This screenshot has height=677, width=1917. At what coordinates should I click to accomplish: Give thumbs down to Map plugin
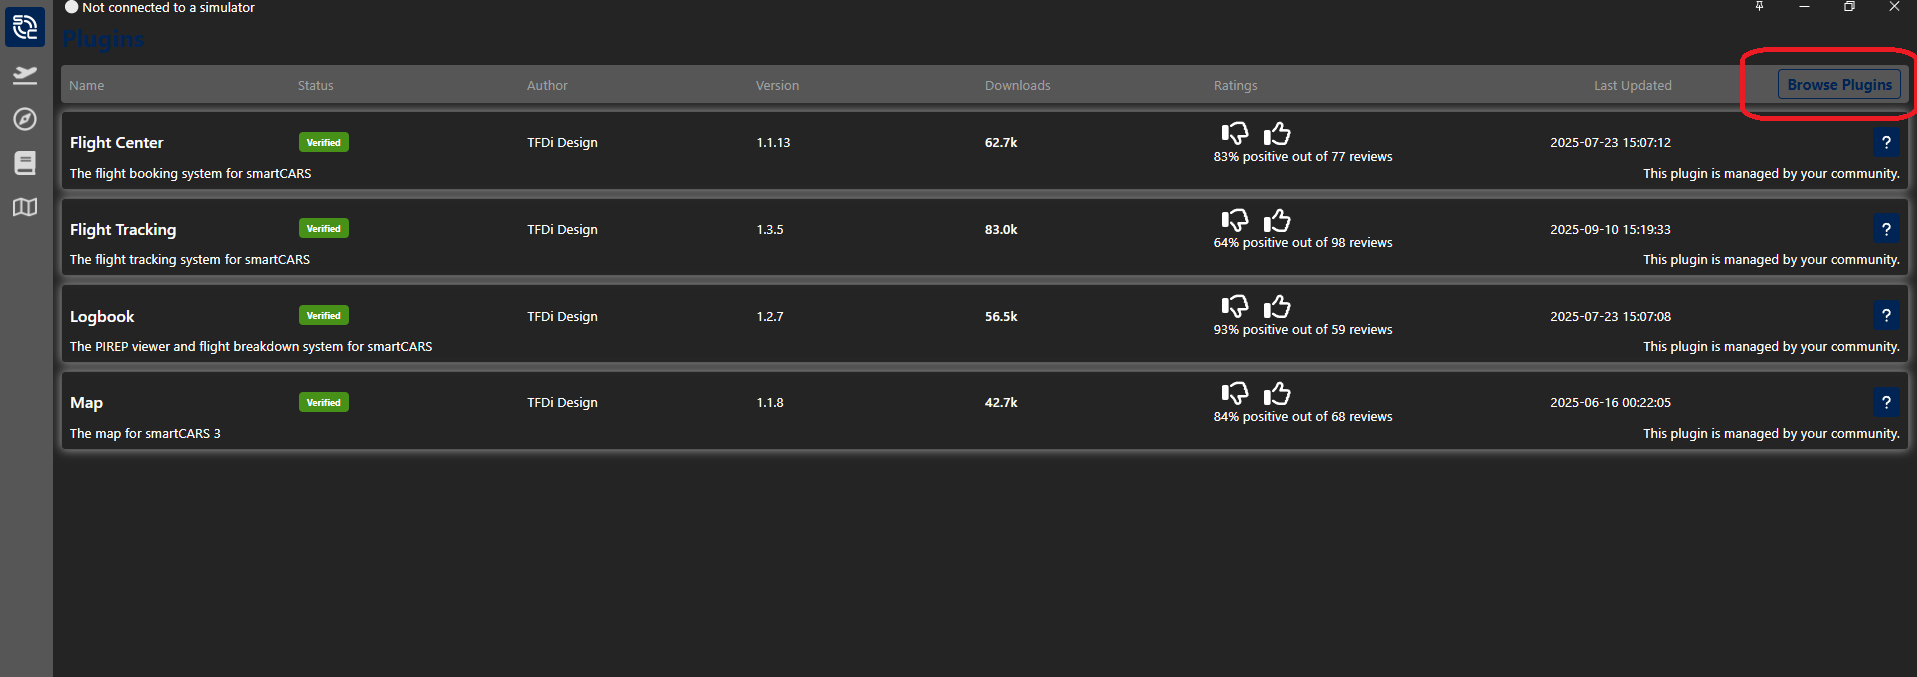1235,393
